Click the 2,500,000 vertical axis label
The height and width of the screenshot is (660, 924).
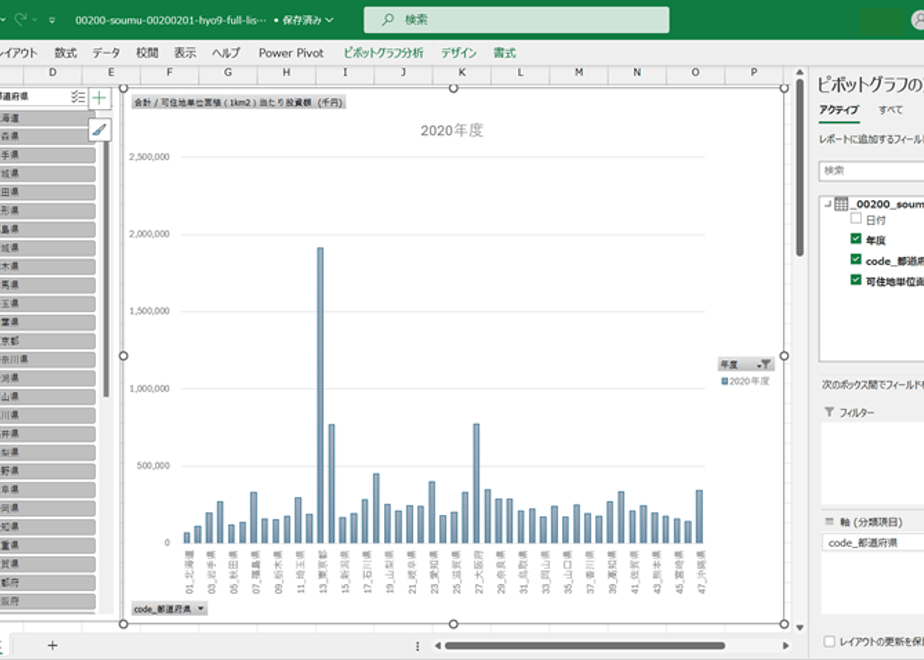(x=149, y=157)
